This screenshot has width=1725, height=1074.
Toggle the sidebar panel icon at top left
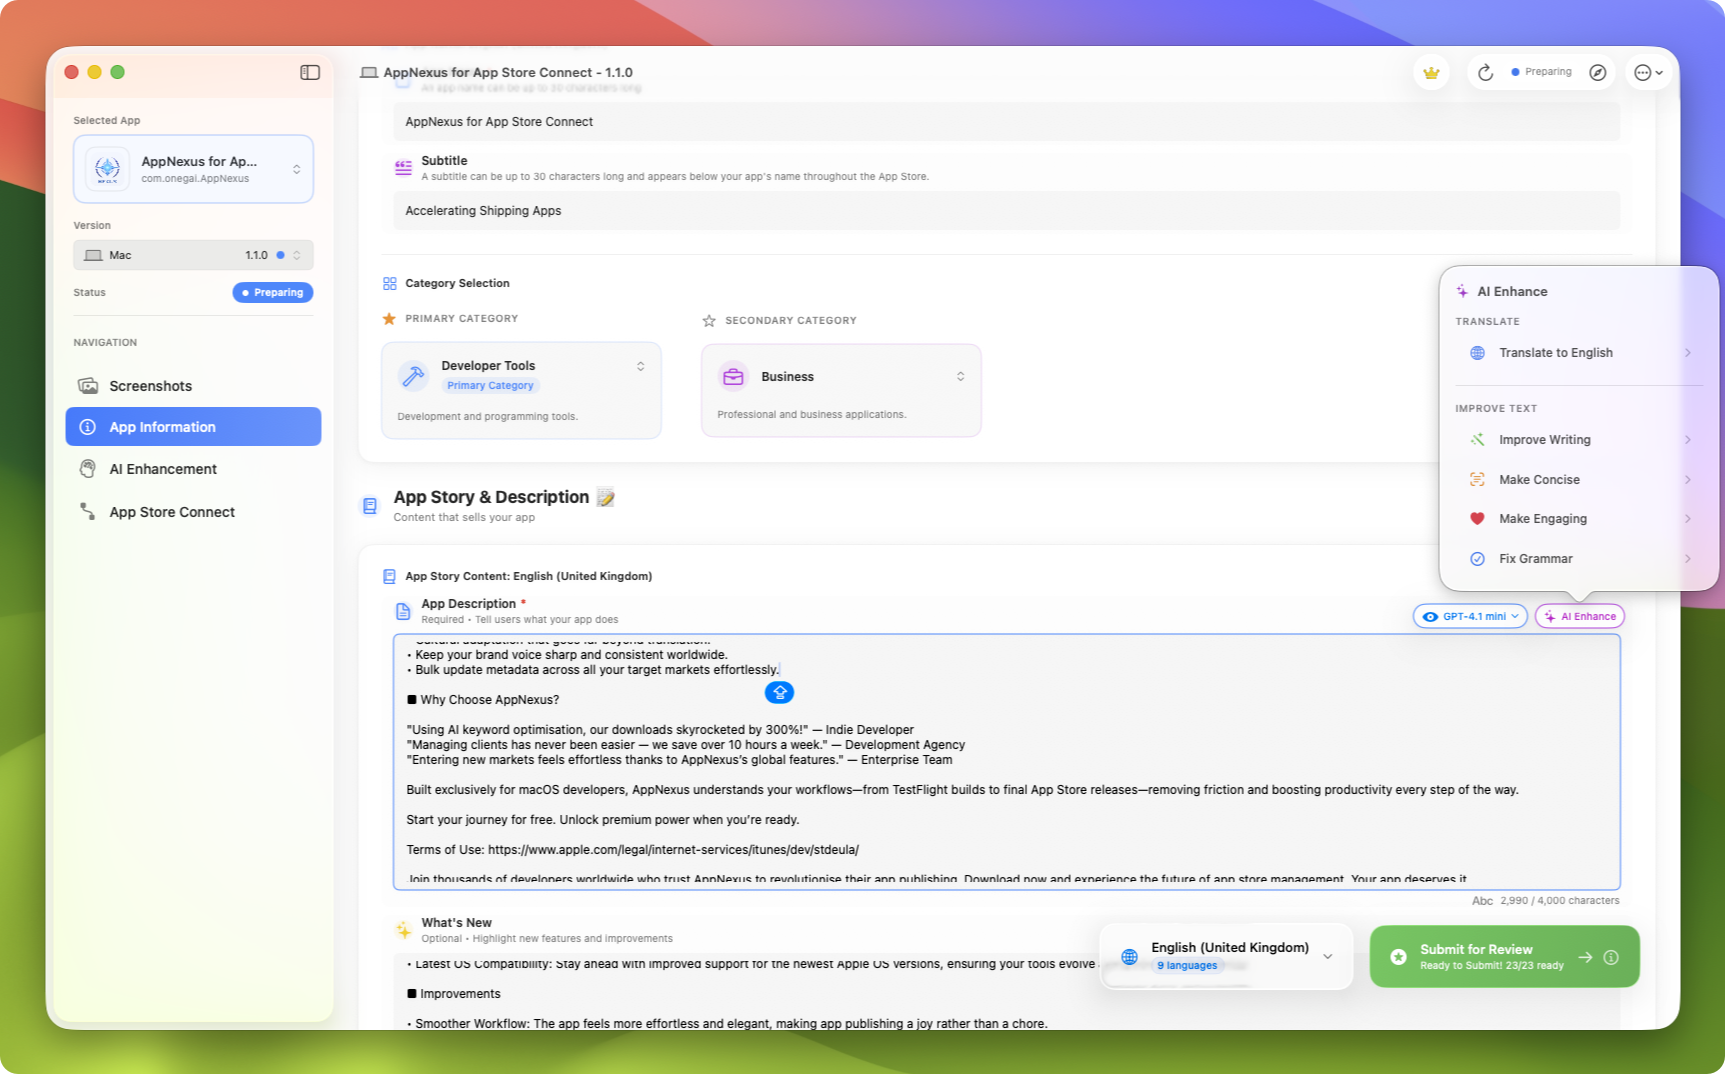tap(310, 72)
